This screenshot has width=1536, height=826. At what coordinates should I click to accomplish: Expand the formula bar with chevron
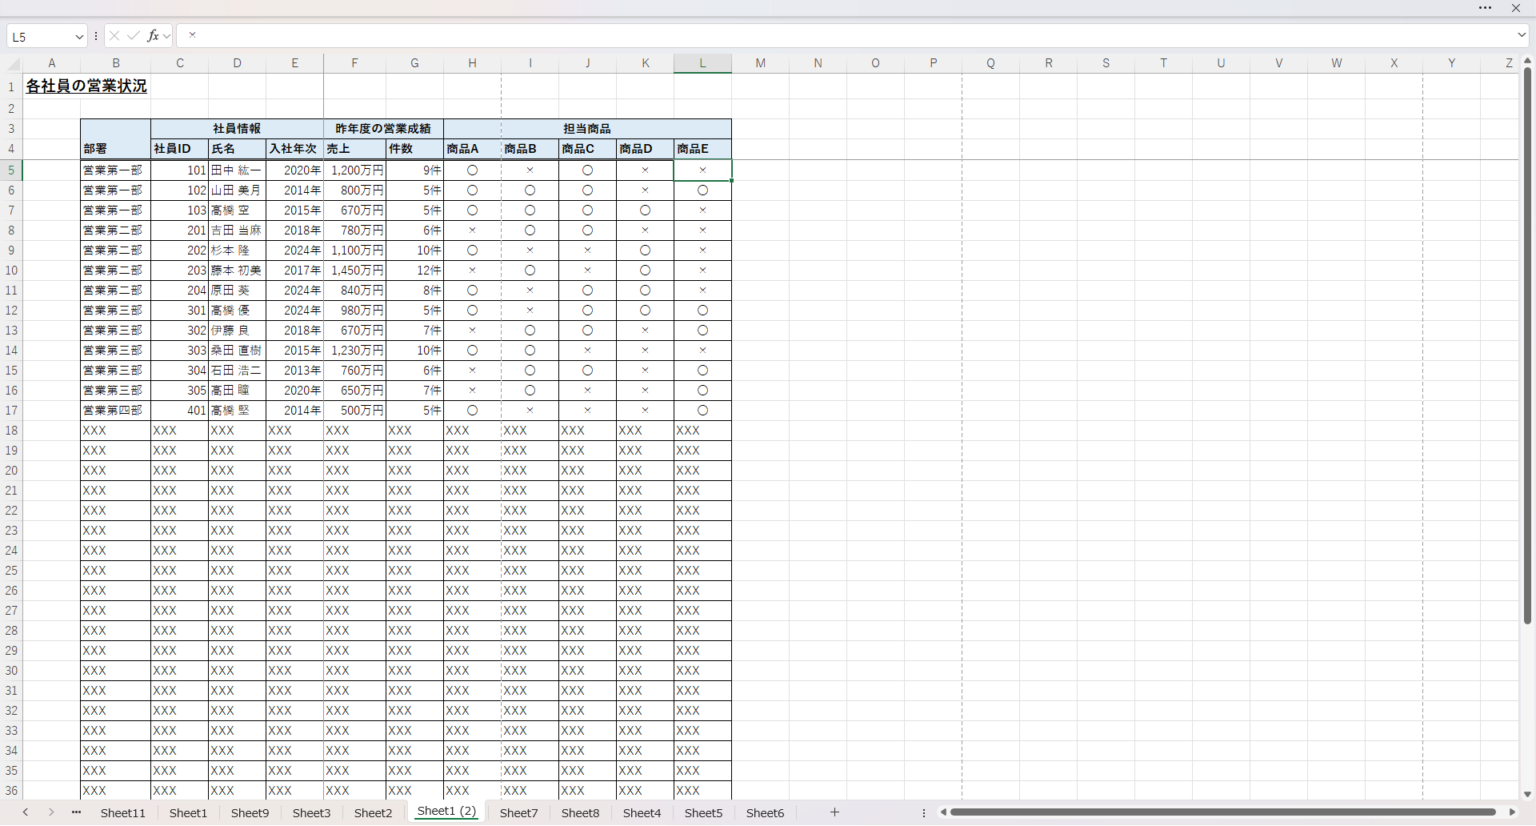[x=1522, y=36]
